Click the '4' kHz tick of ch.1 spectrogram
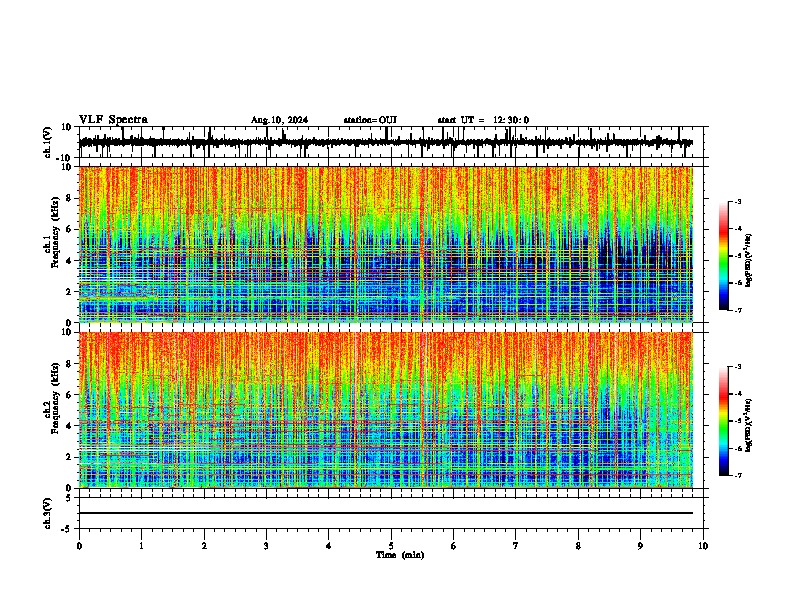 point(70,261)
